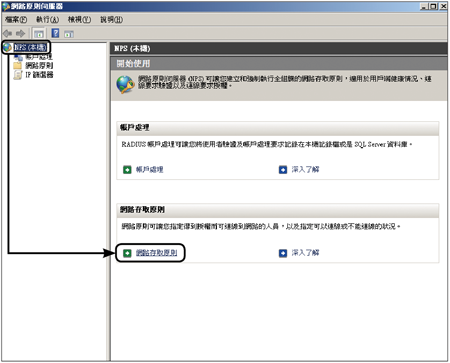Click the 開始使用 heading bar

pos(279,63)
